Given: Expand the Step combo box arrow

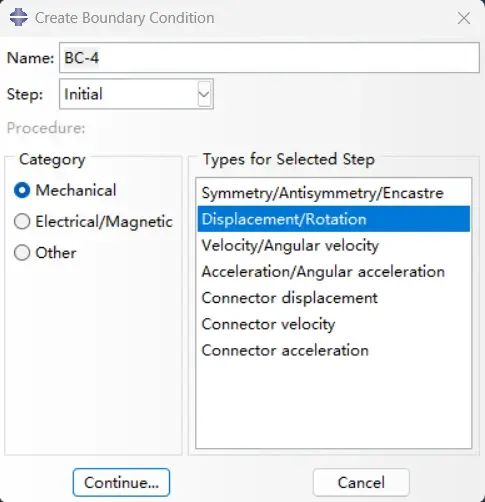Looking at the screenshot, I should pos(204,94).
